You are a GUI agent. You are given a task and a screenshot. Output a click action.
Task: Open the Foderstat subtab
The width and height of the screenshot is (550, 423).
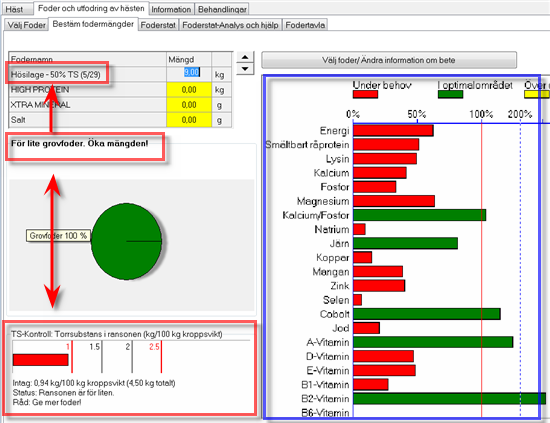(x=158, y=25)
